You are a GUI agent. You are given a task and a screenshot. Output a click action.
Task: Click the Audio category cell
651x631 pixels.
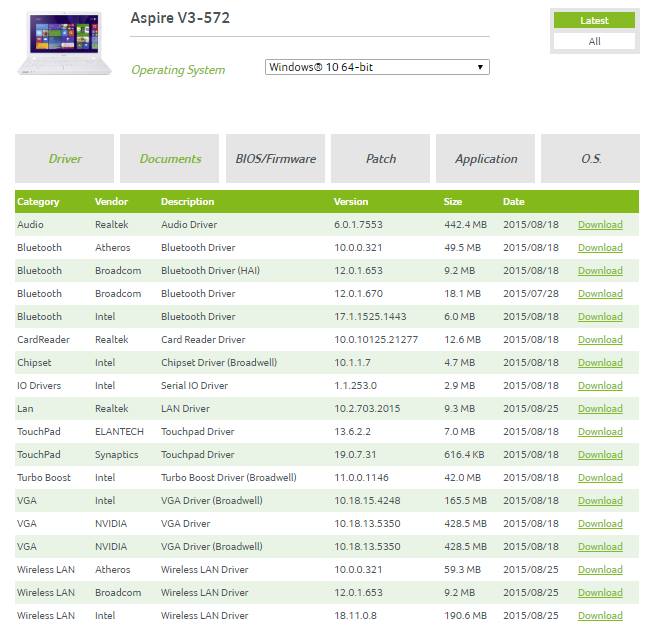click(x=30, y=225)
